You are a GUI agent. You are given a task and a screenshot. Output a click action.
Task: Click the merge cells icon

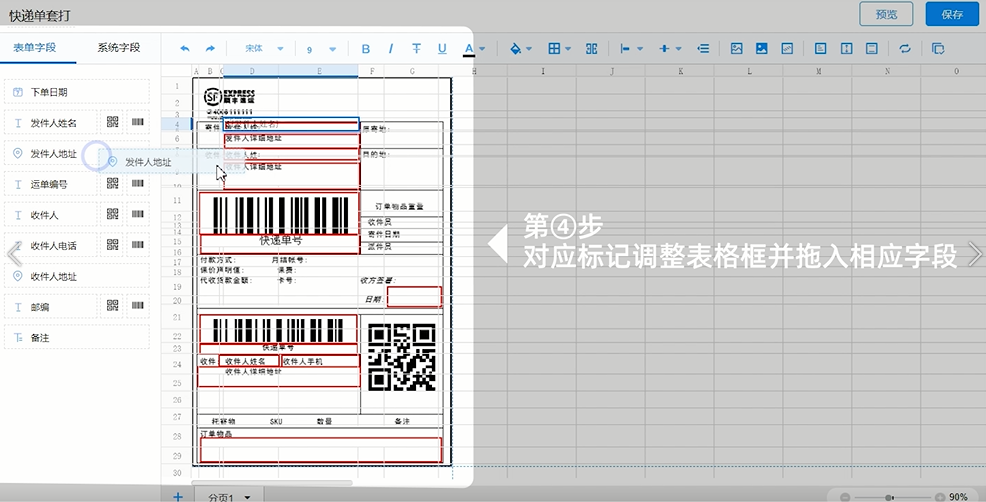coord(591,48)
